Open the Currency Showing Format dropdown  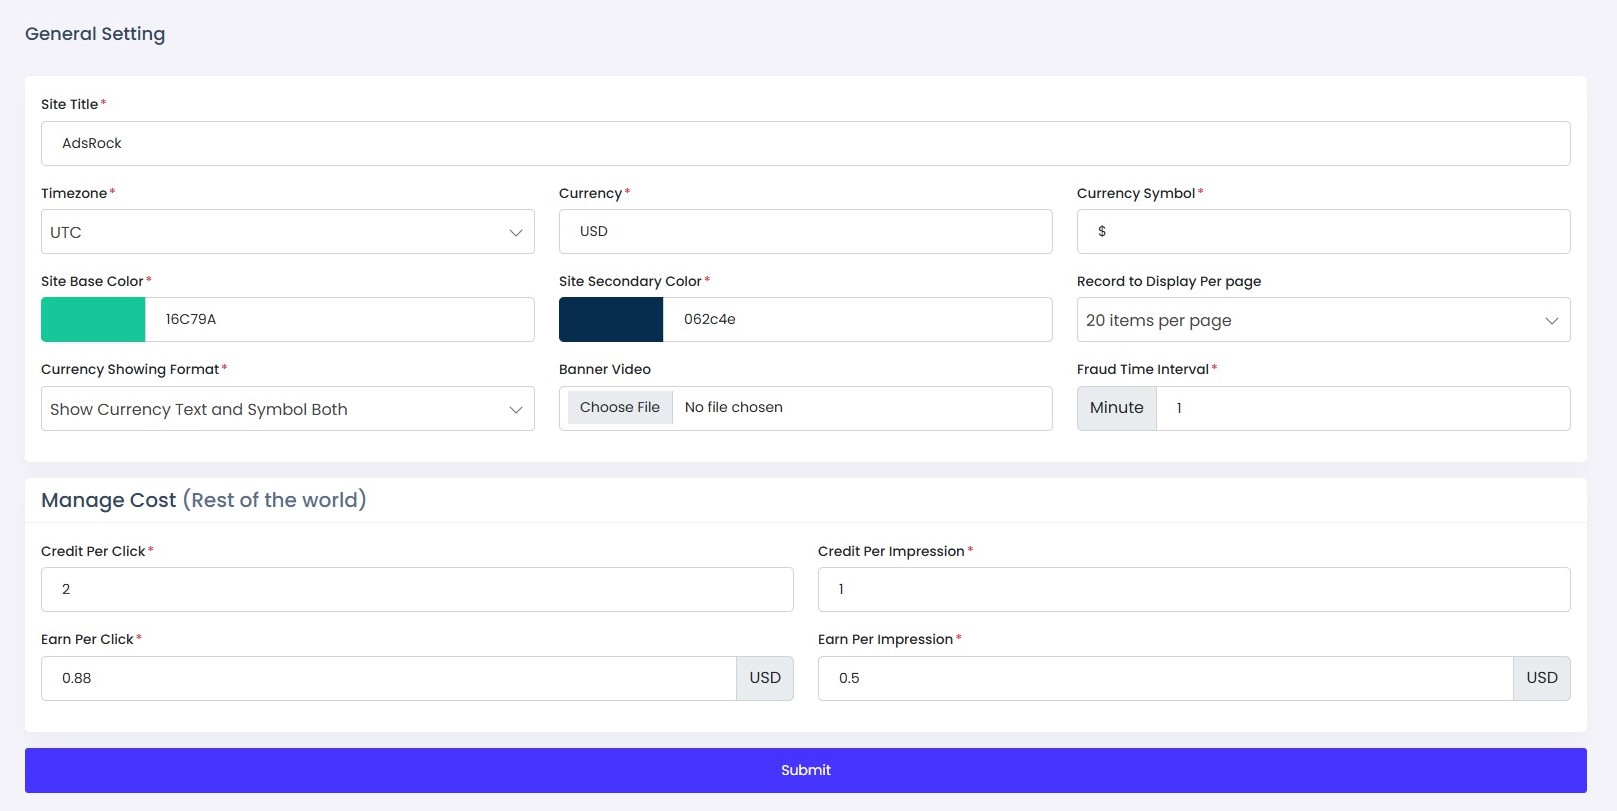click(287, 409)
